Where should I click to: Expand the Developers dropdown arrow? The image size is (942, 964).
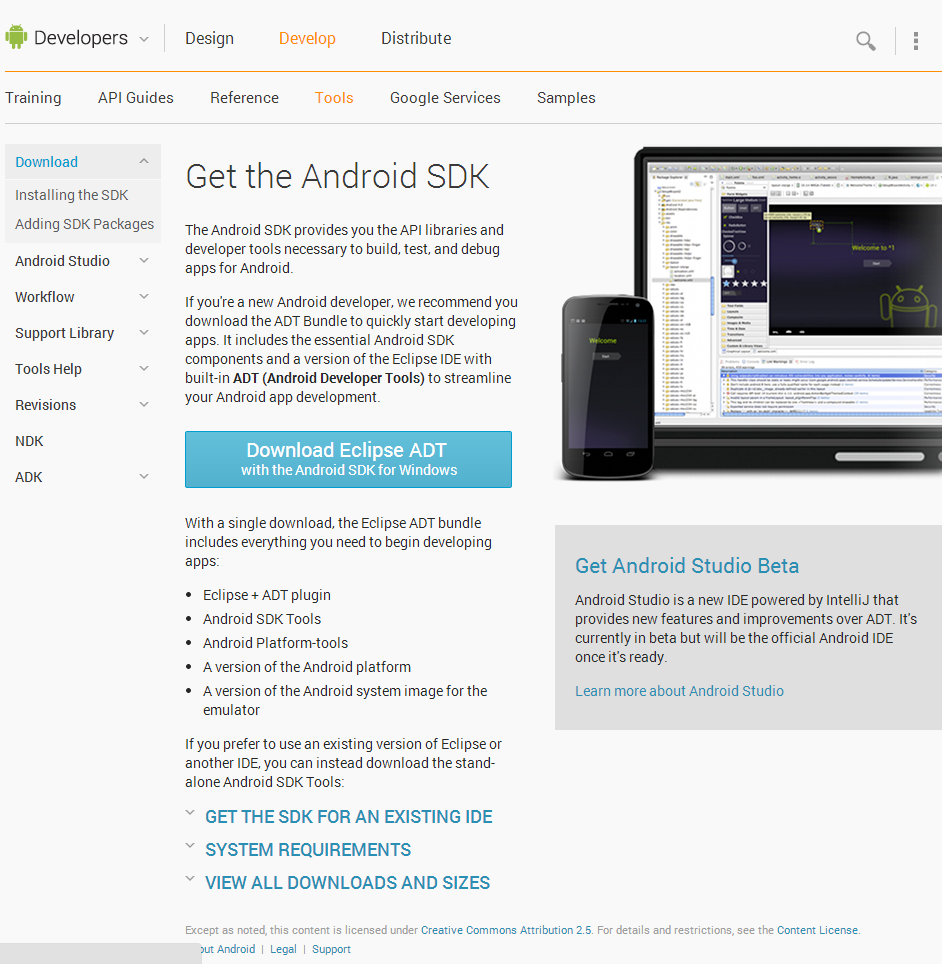pos(144,39)
